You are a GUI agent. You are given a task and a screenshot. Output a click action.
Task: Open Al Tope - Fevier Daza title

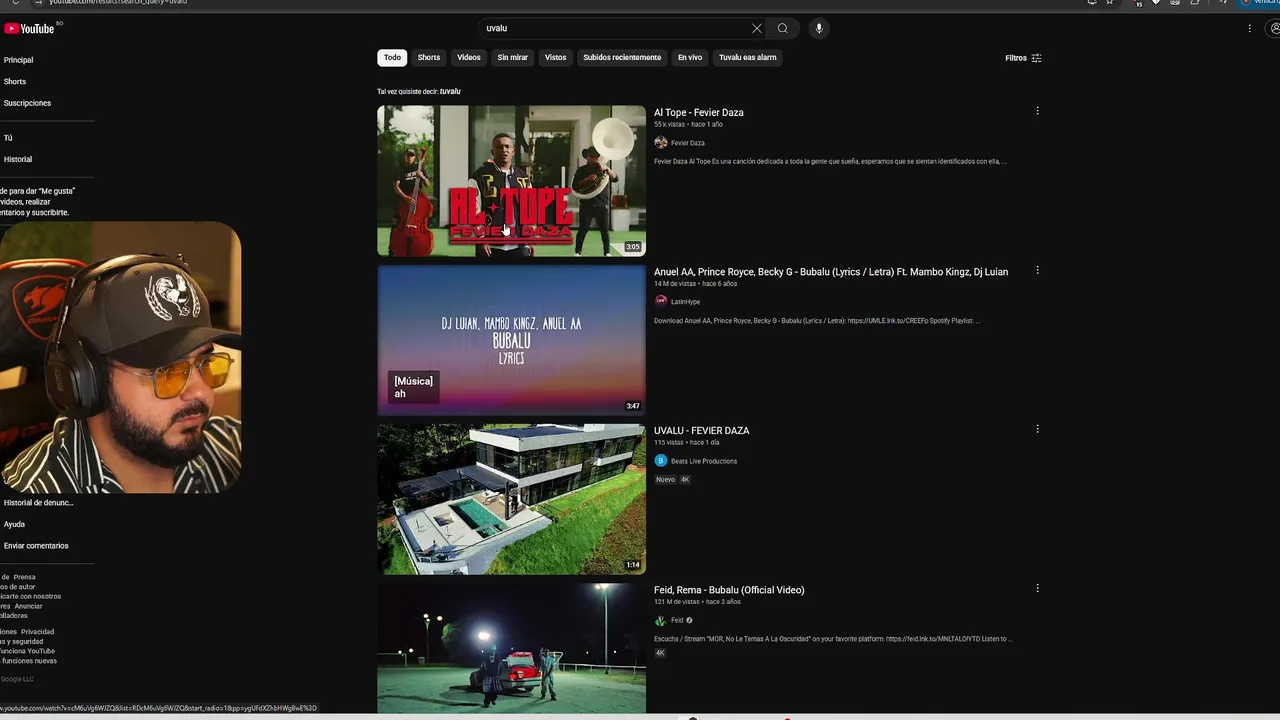tap(699, 112)
